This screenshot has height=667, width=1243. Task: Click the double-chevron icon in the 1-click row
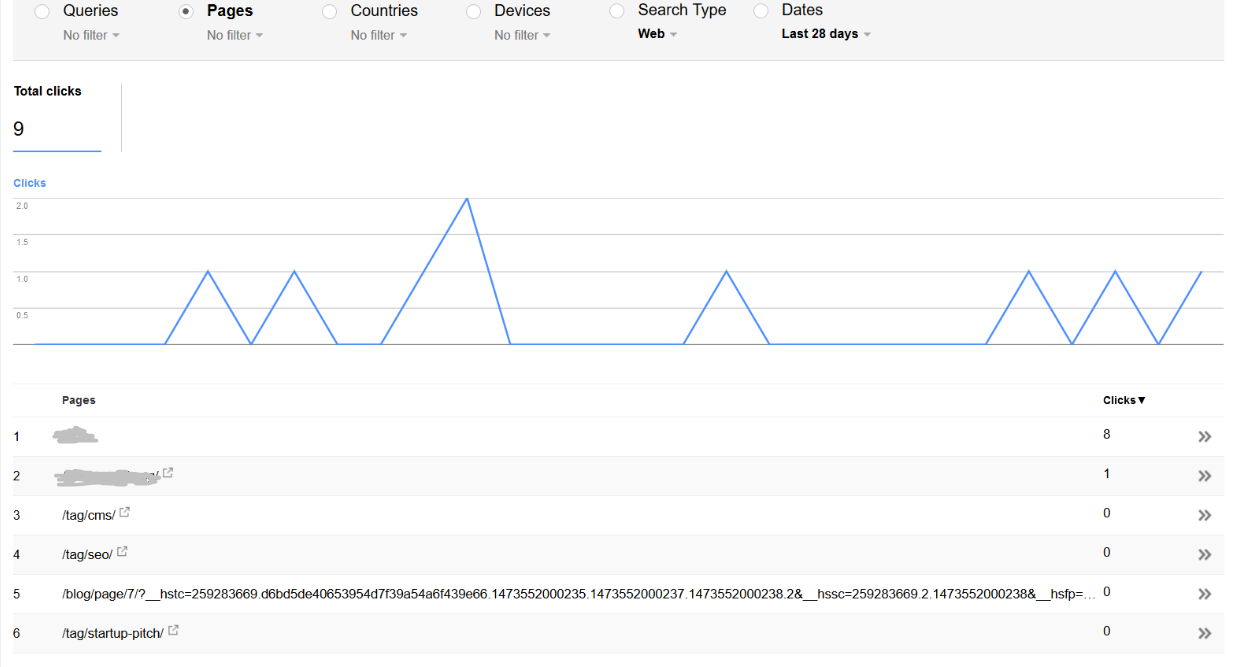point(1205,476)
